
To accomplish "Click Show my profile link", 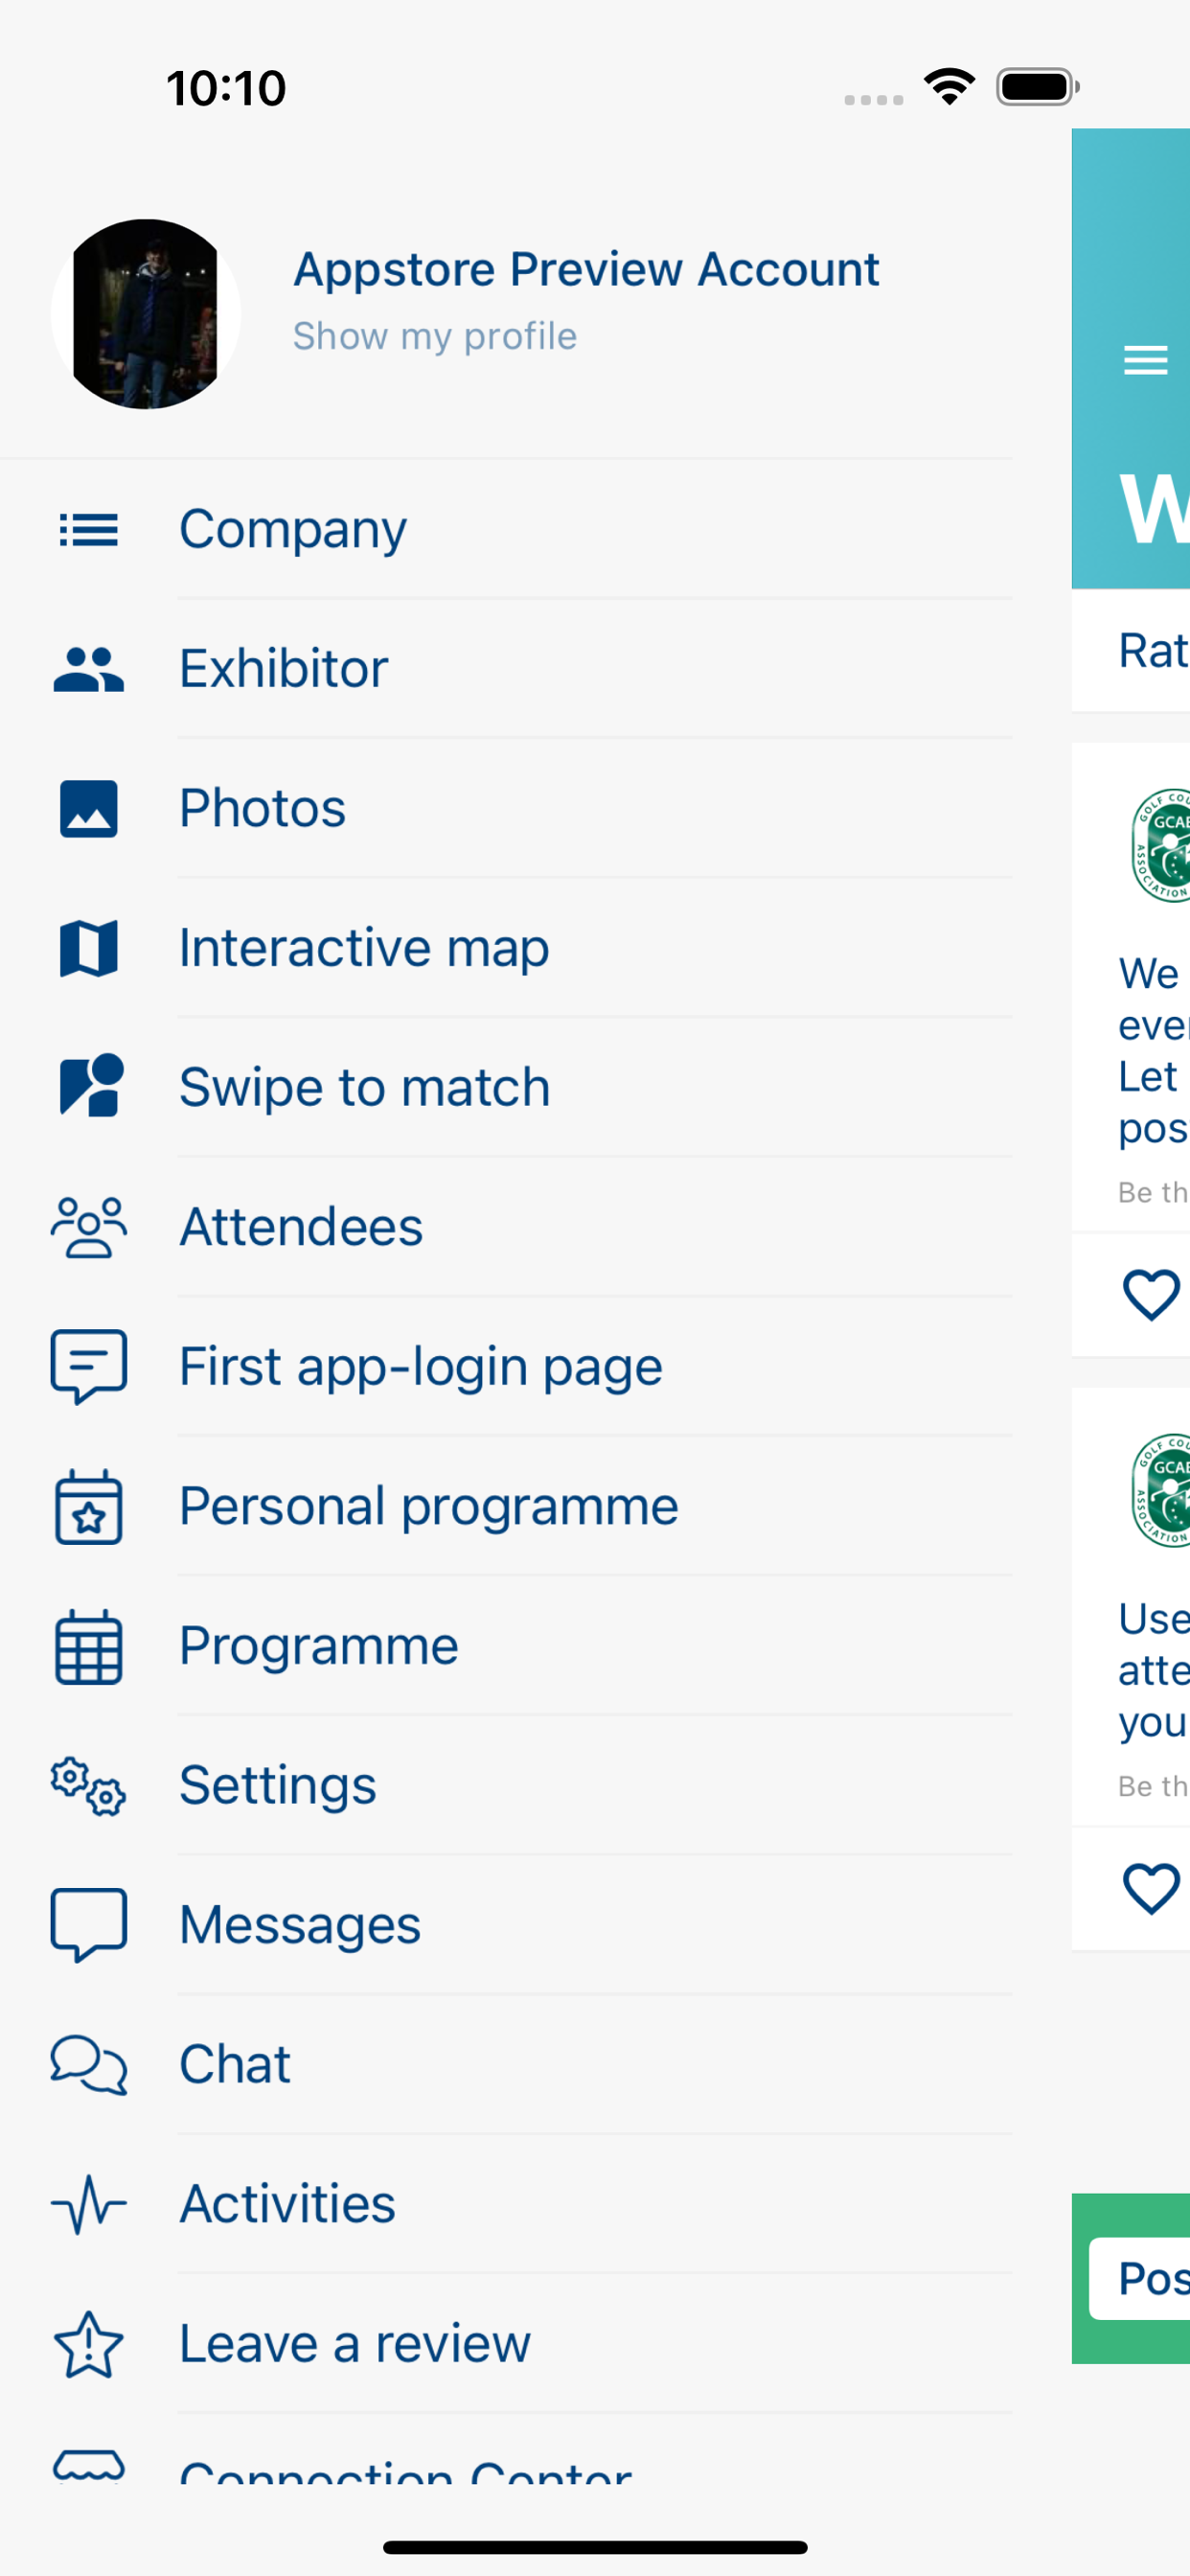I will 434,337.
